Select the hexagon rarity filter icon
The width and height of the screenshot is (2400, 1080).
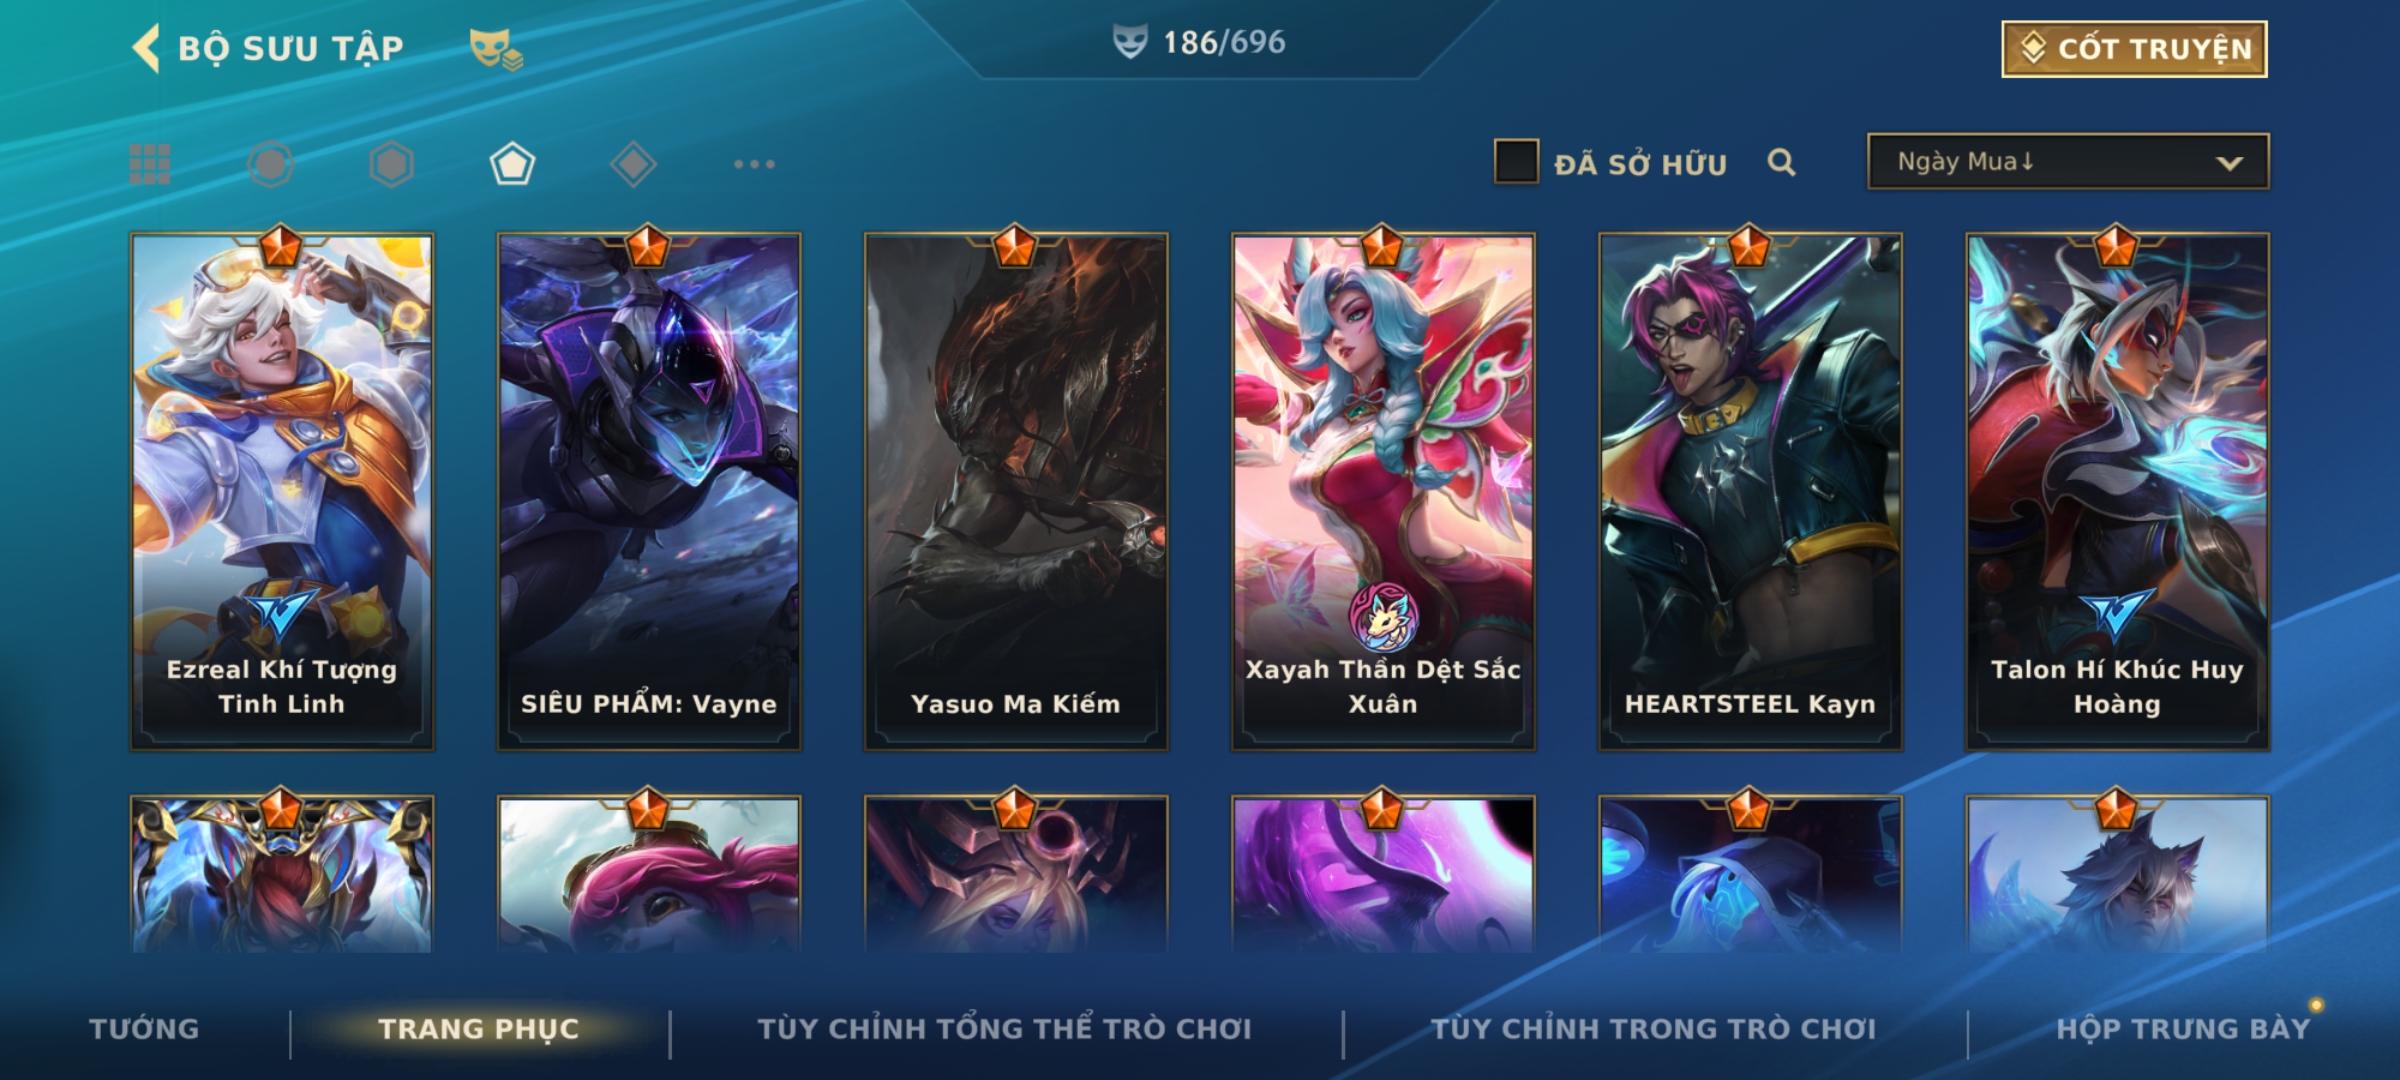[x=391, y=164]
